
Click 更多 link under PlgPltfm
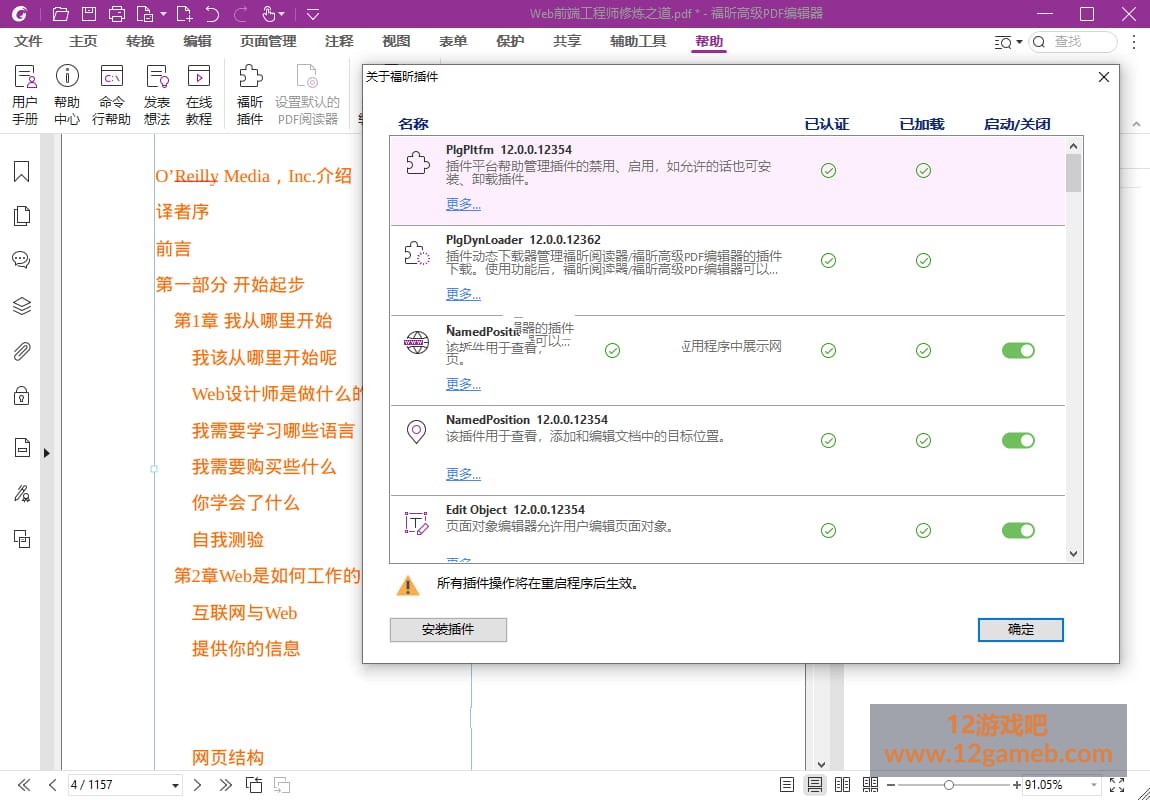pyautogui.click(x=463, y=204)
